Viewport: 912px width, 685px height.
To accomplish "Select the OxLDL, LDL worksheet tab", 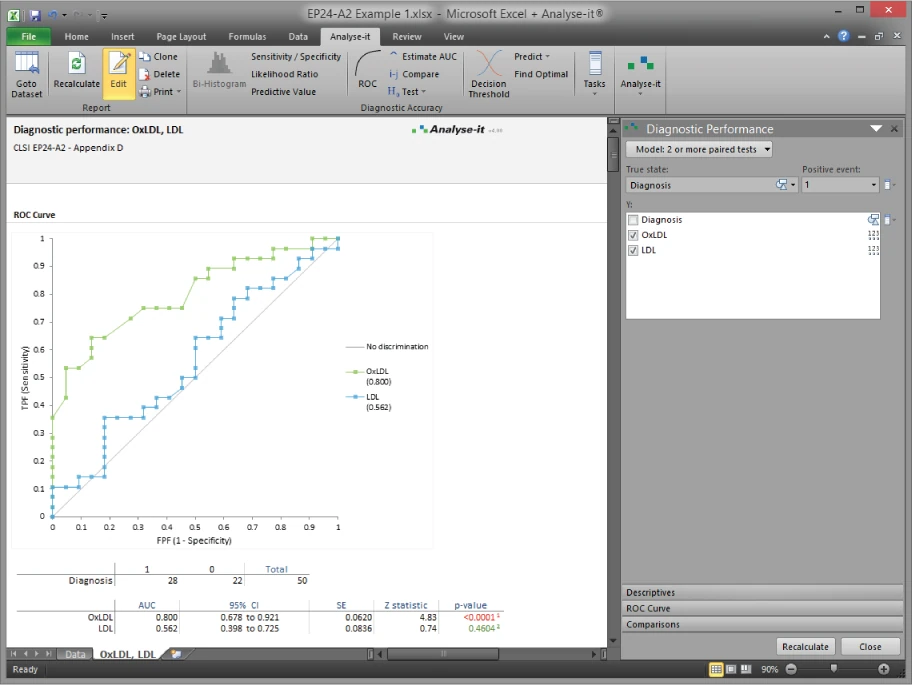I will coord(127,654).
